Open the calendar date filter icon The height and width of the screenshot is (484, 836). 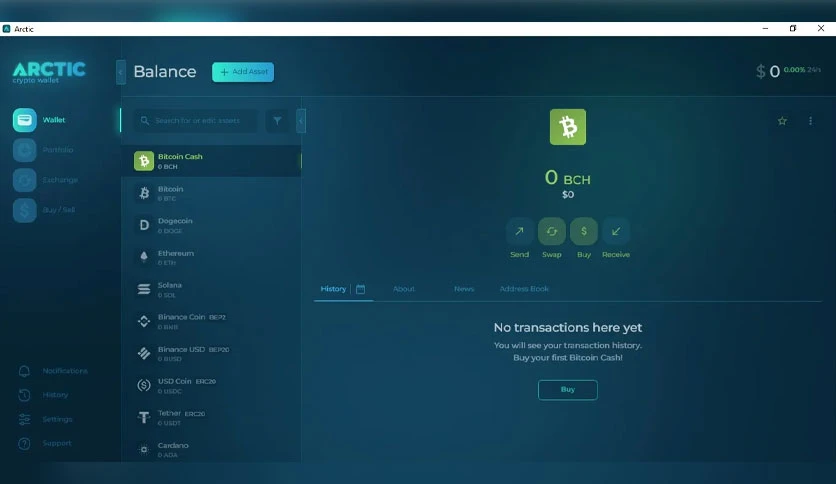coord(360,289)
